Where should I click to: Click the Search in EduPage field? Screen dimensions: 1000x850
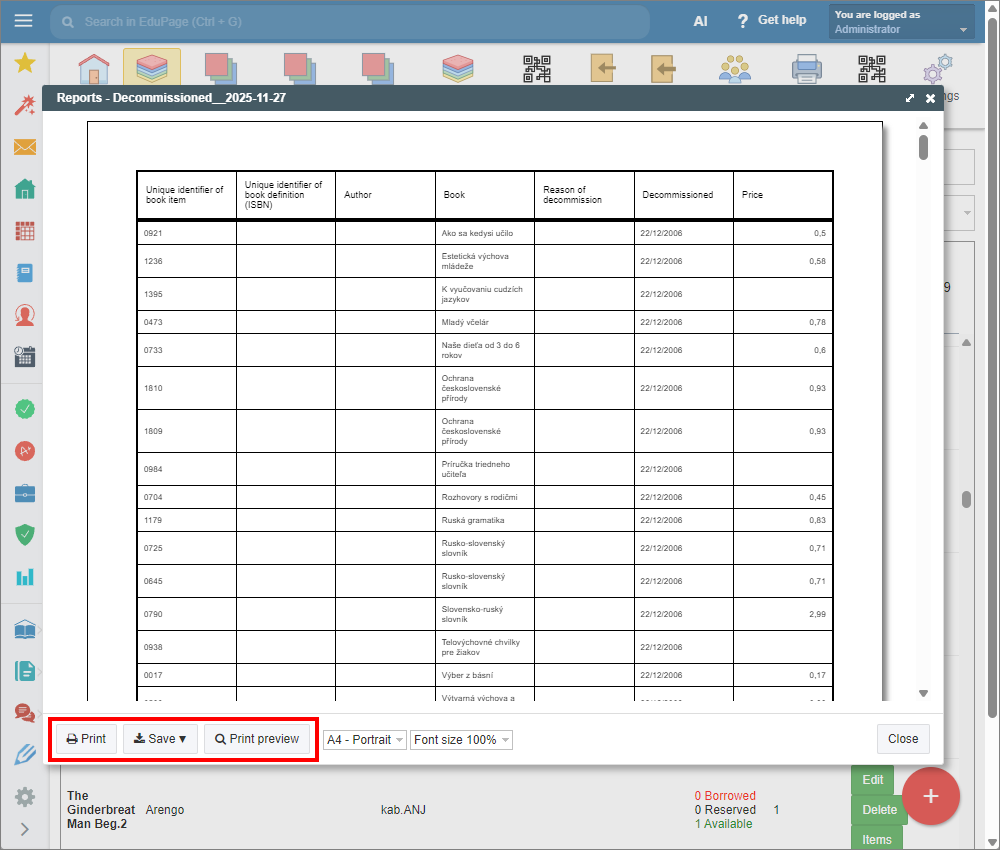point(350,22)
